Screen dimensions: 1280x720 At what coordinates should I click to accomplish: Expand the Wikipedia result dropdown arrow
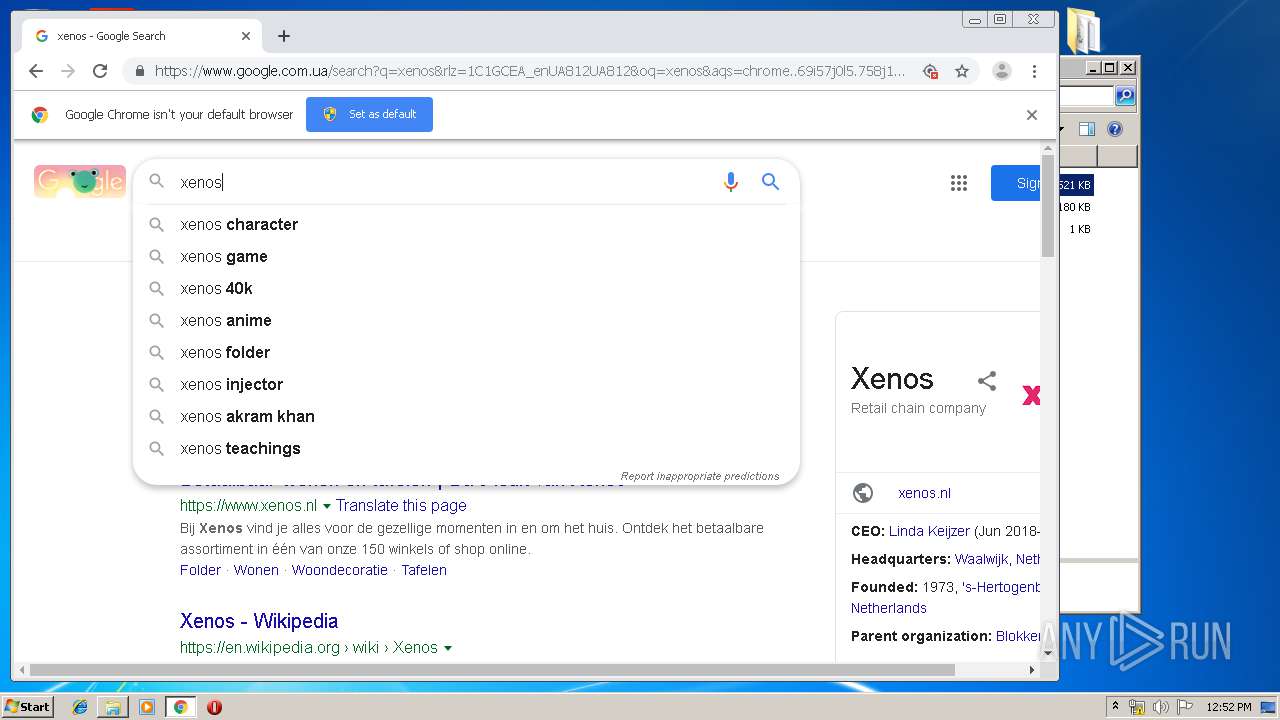pyautogui.click(x=448, y=648)
